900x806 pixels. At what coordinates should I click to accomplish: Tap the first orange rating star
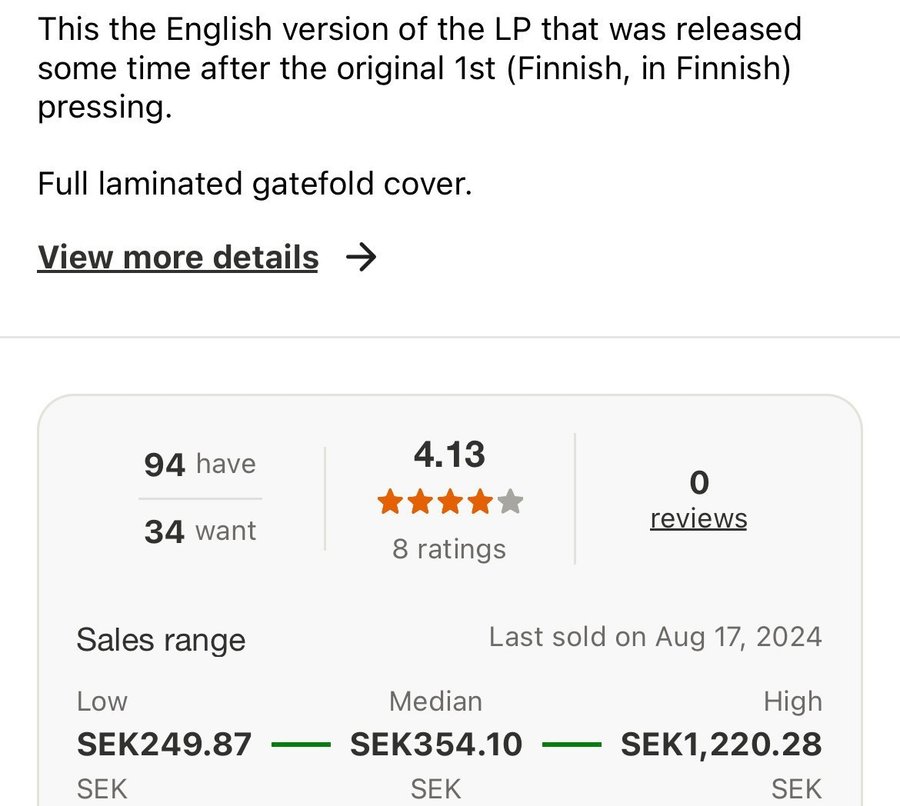click(x=390, y=502)
